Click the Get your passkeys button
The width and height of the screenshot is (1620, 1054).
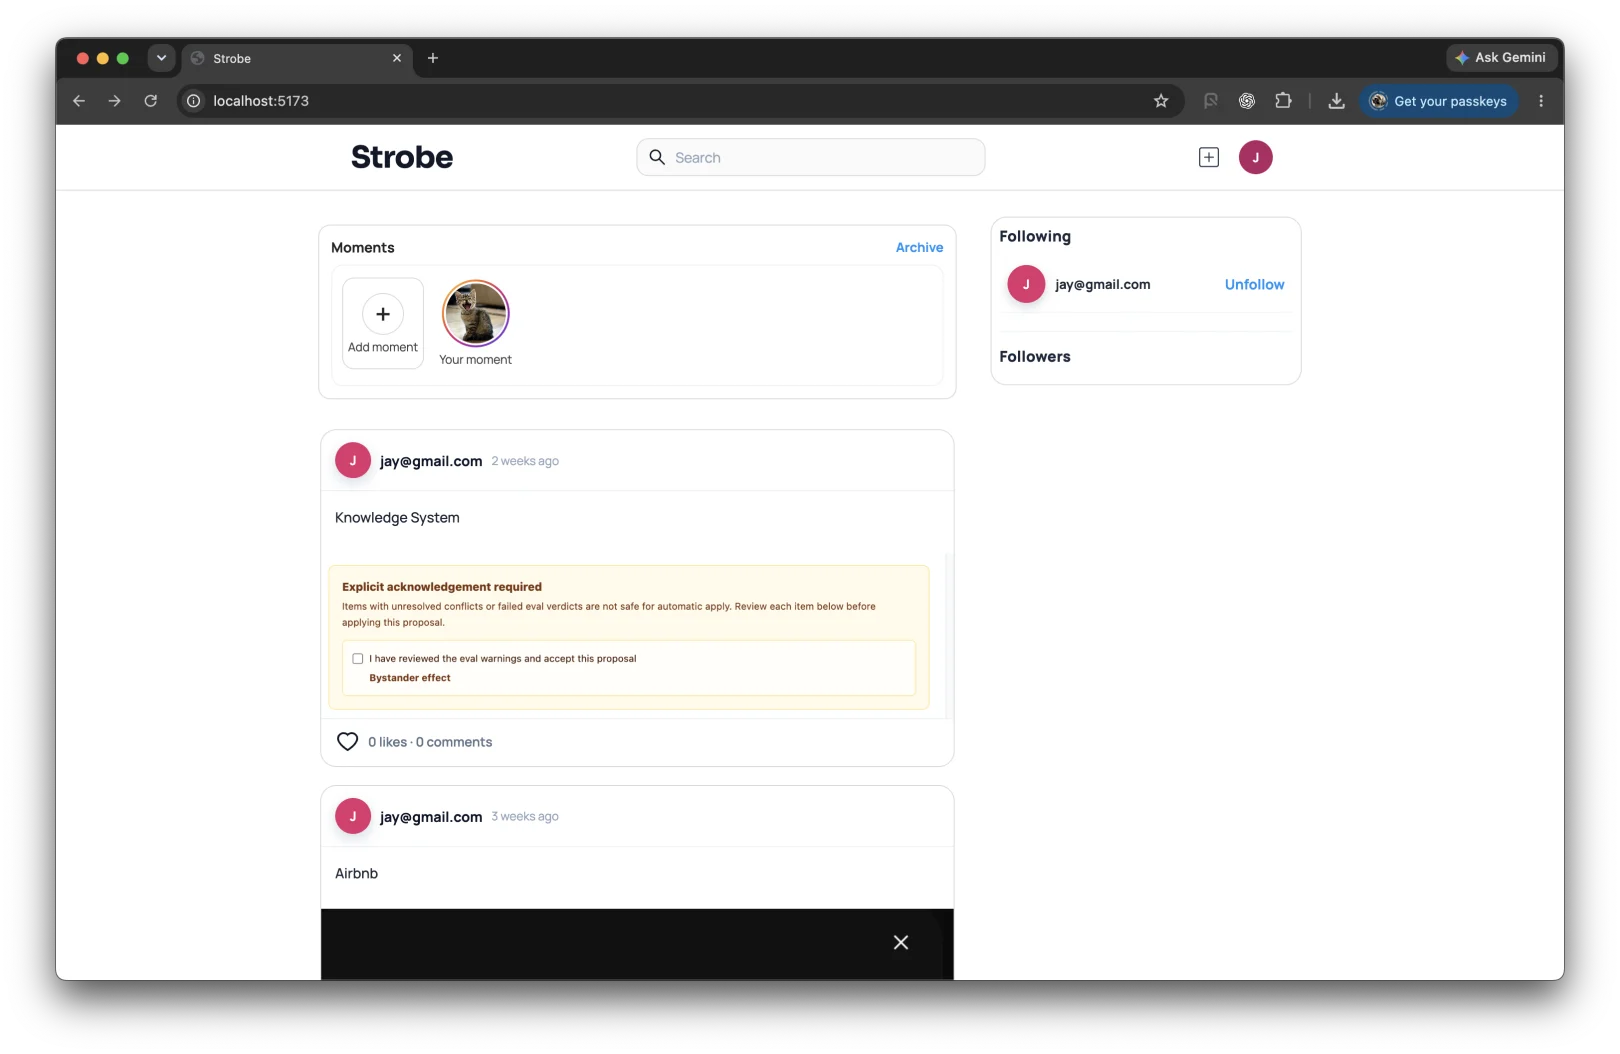click(x=1439, y=101)
